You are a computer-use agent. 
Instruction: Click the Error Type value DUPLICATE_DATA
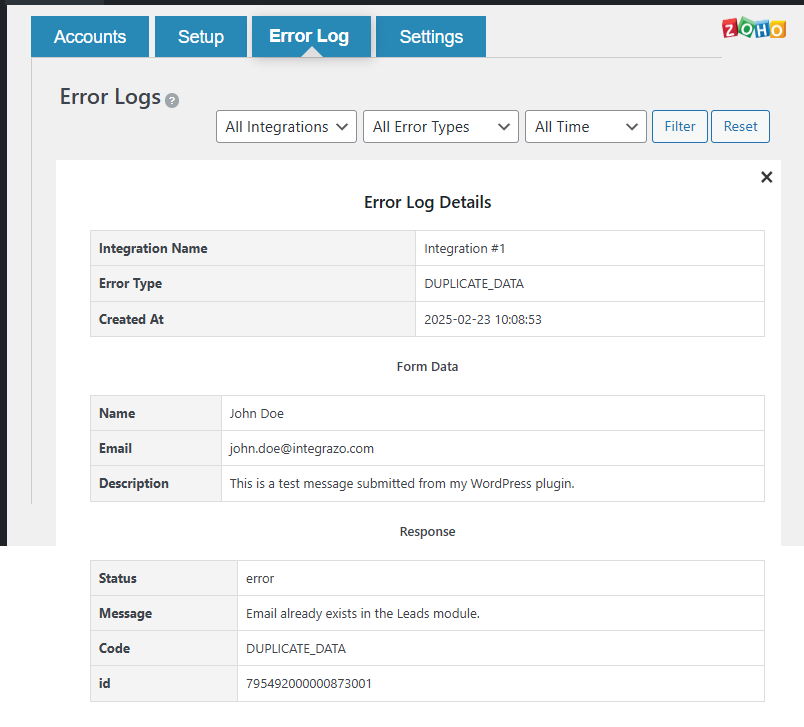(x=474, y=284)
